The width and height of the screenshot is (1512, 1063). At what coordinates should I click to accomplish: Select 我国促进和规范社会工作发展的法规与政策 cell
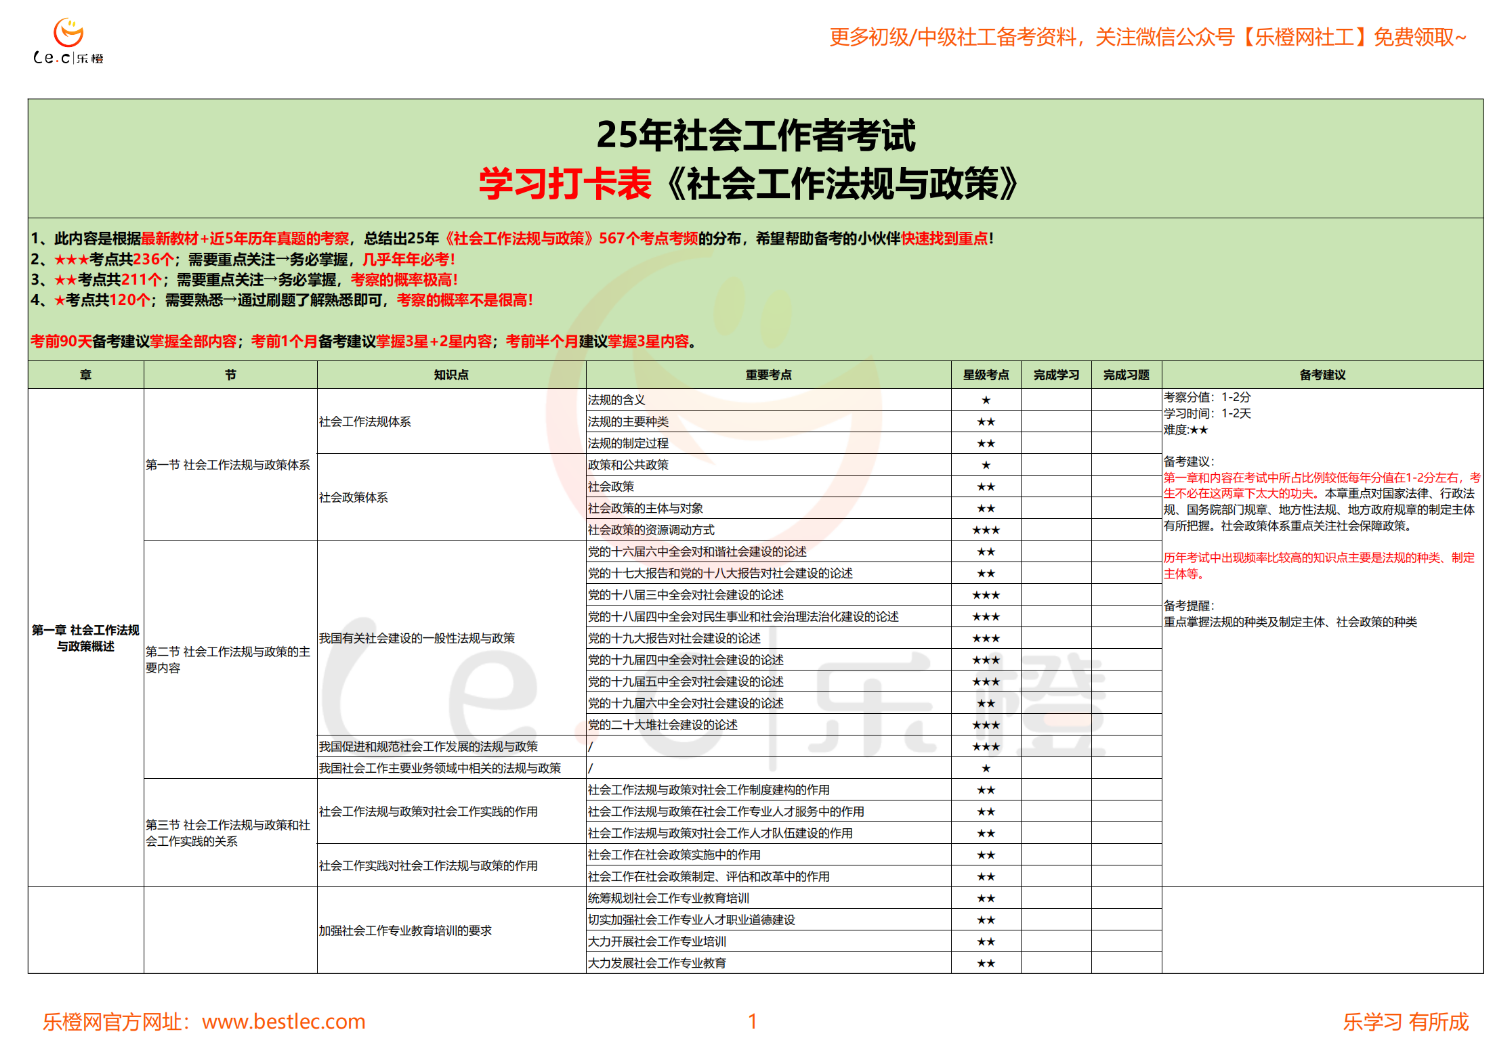[452, 747]
